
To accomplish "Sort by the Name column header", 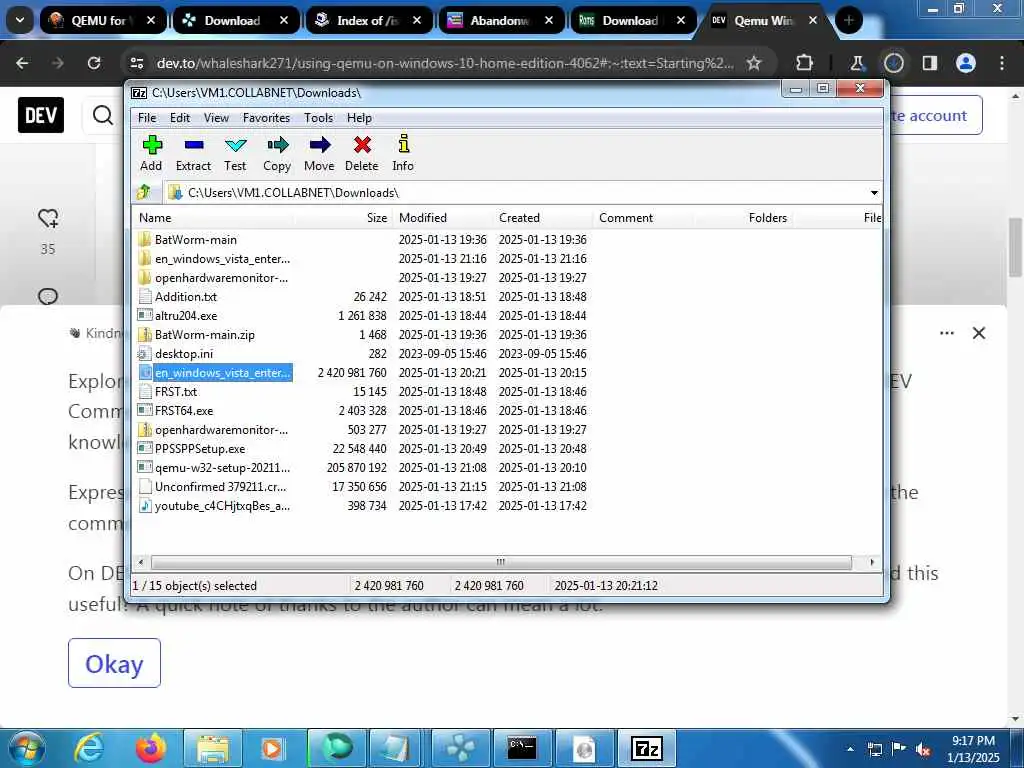I will pos(213,218).
